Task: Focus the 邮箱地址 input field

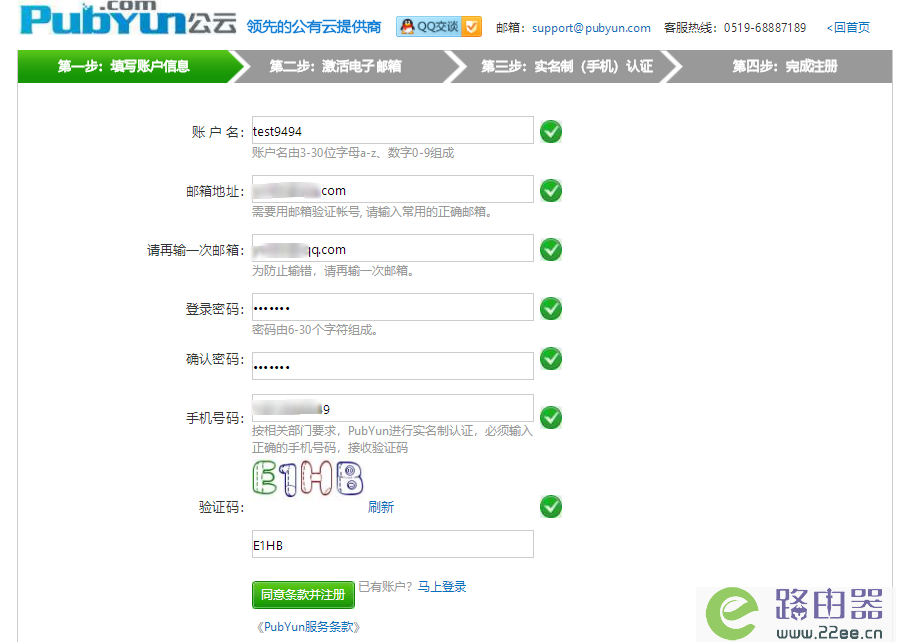Action: pos(392,189)
